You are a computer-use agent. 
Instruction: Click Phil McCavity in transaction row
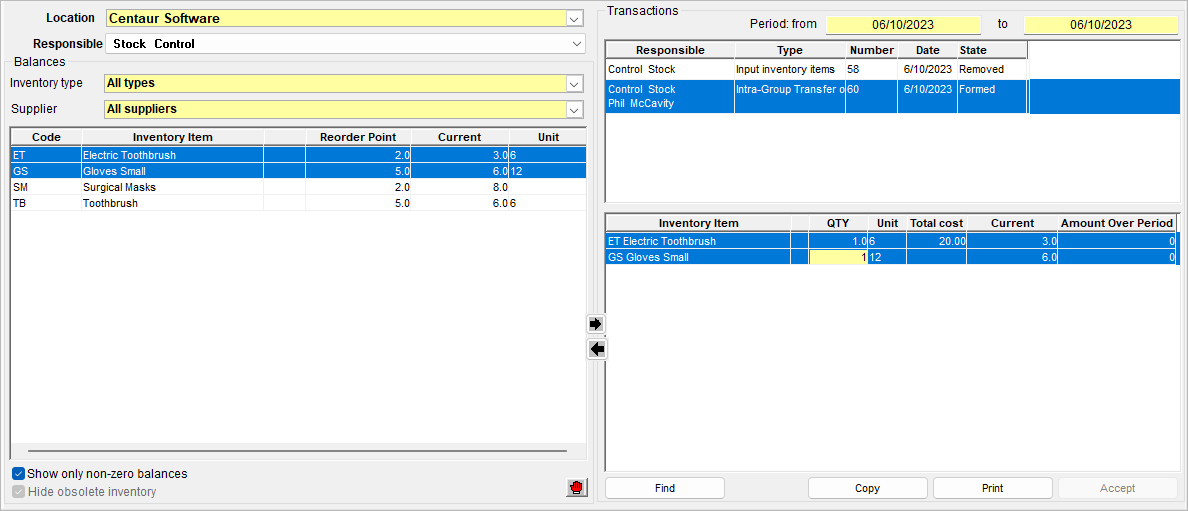(641, 104)
